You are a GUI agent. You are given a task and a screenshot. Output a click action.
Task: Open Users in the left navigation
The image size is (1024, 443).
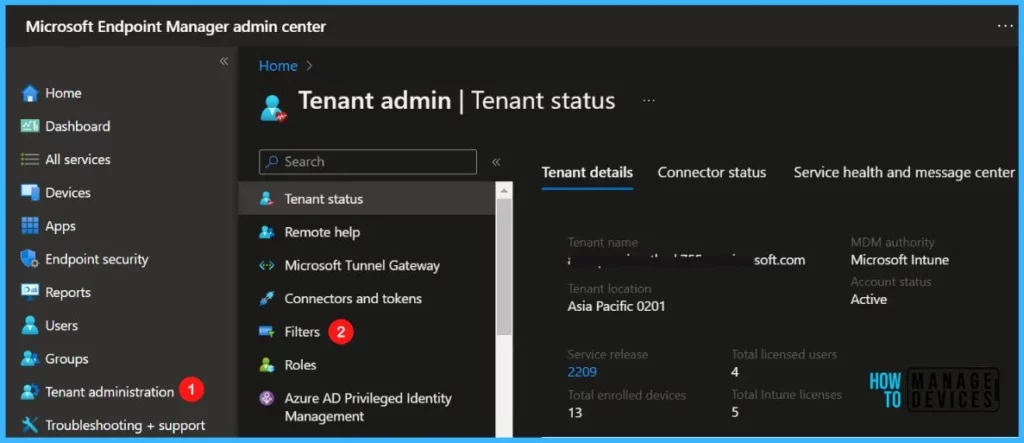pyautogui.click(x=61, y=325)
